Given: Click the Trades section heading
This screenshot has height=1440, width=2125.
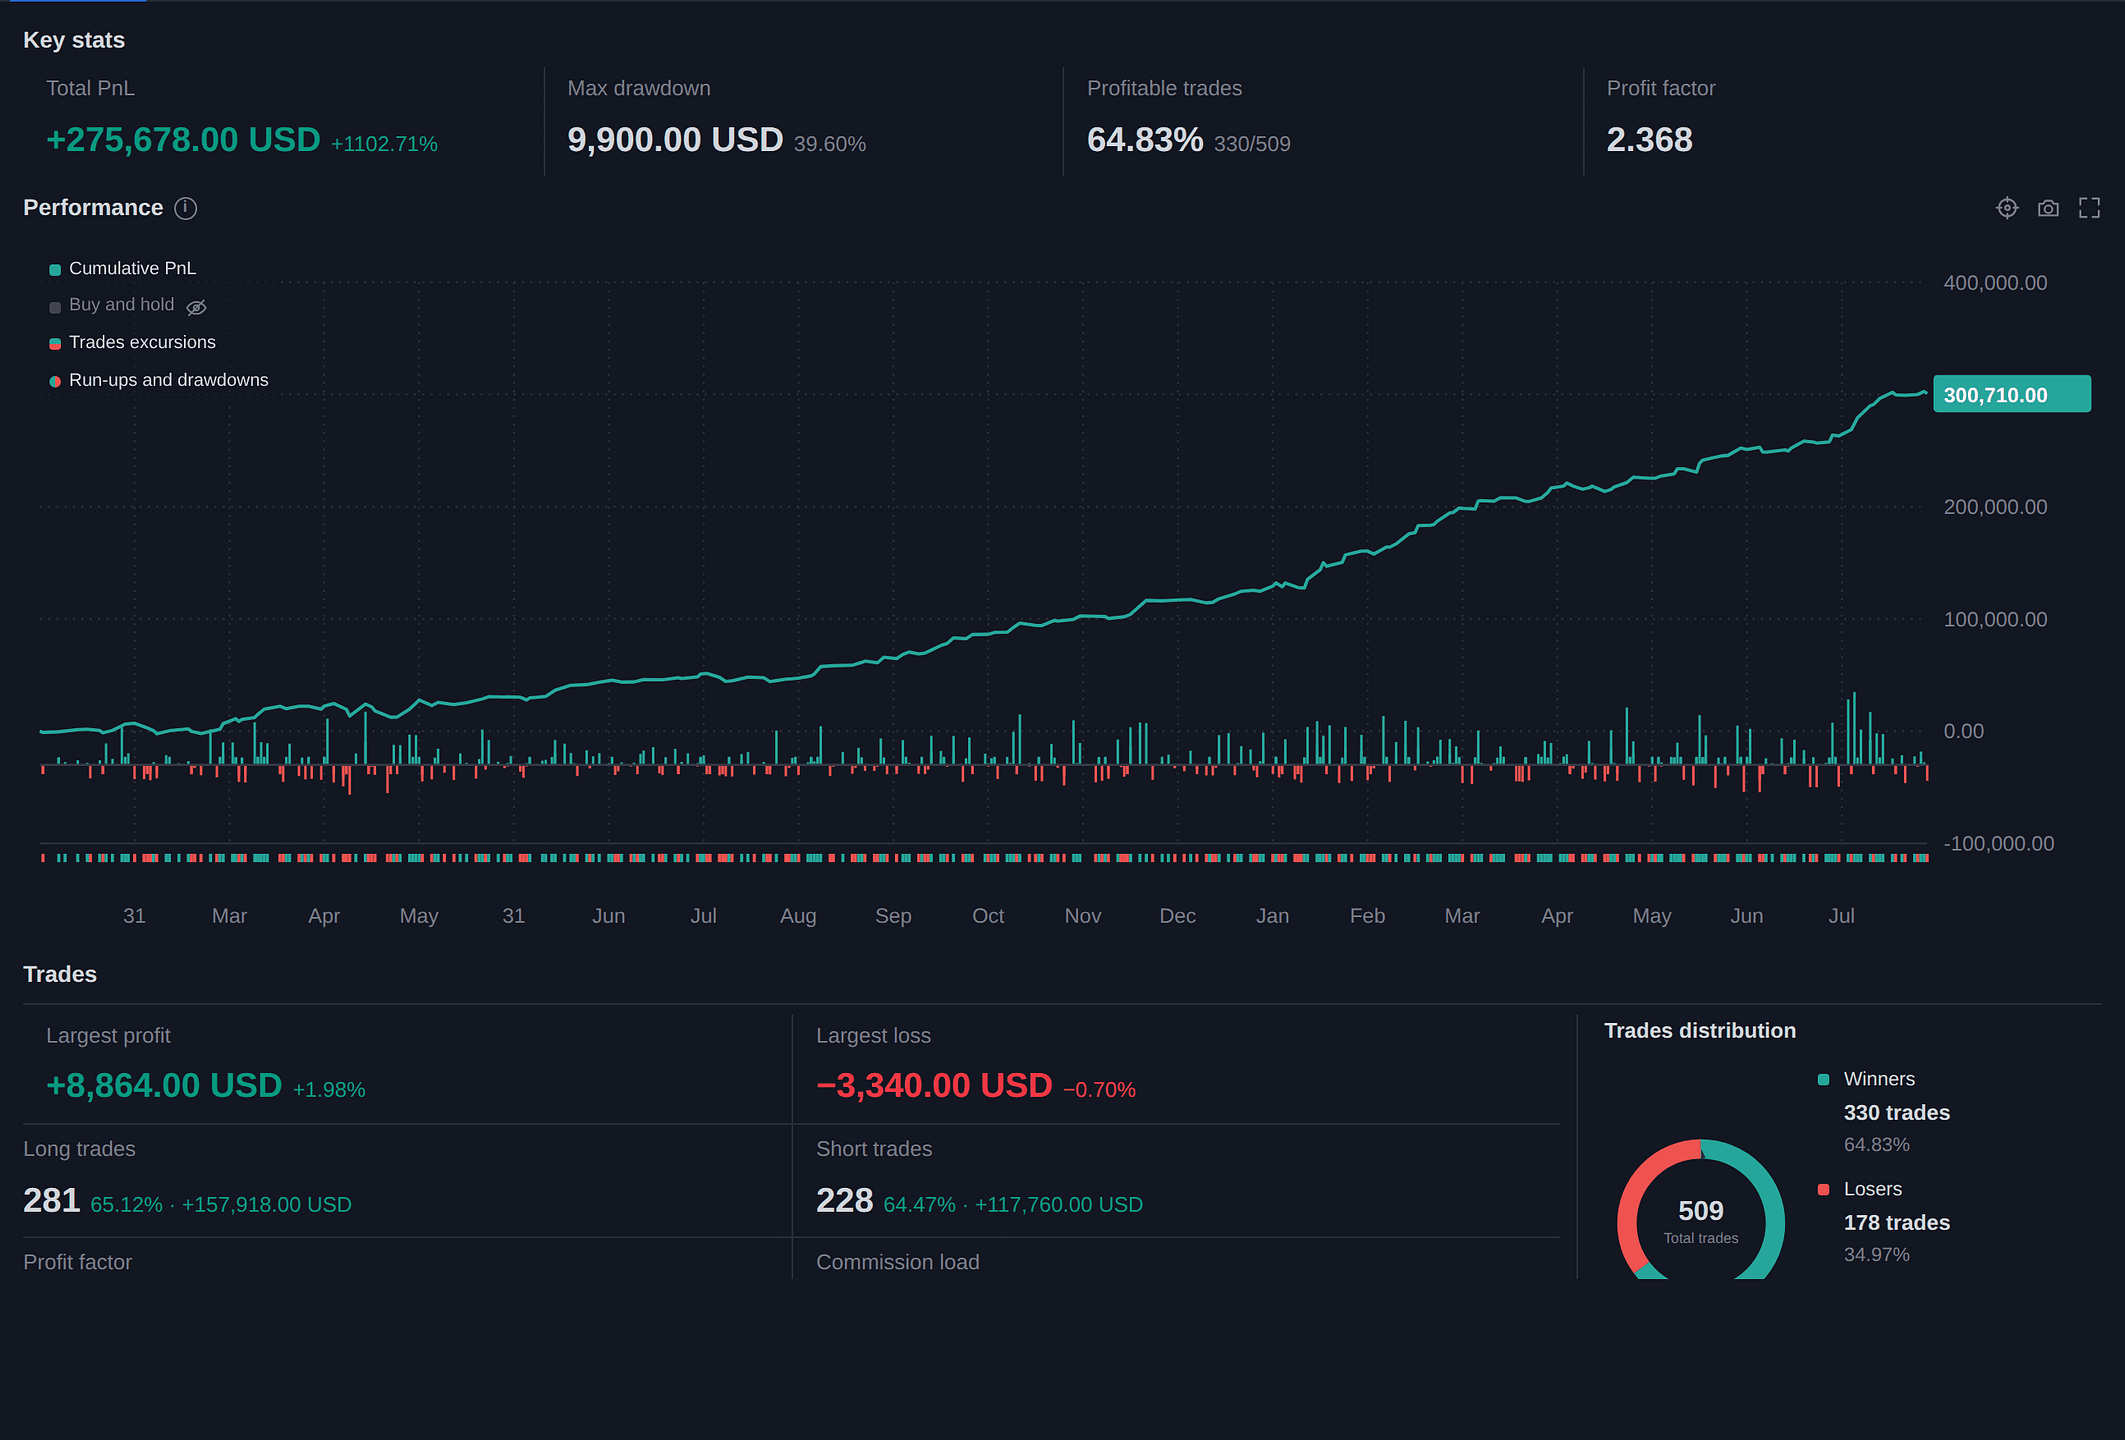Looking at the screenshot, I should tap(60, 974).
